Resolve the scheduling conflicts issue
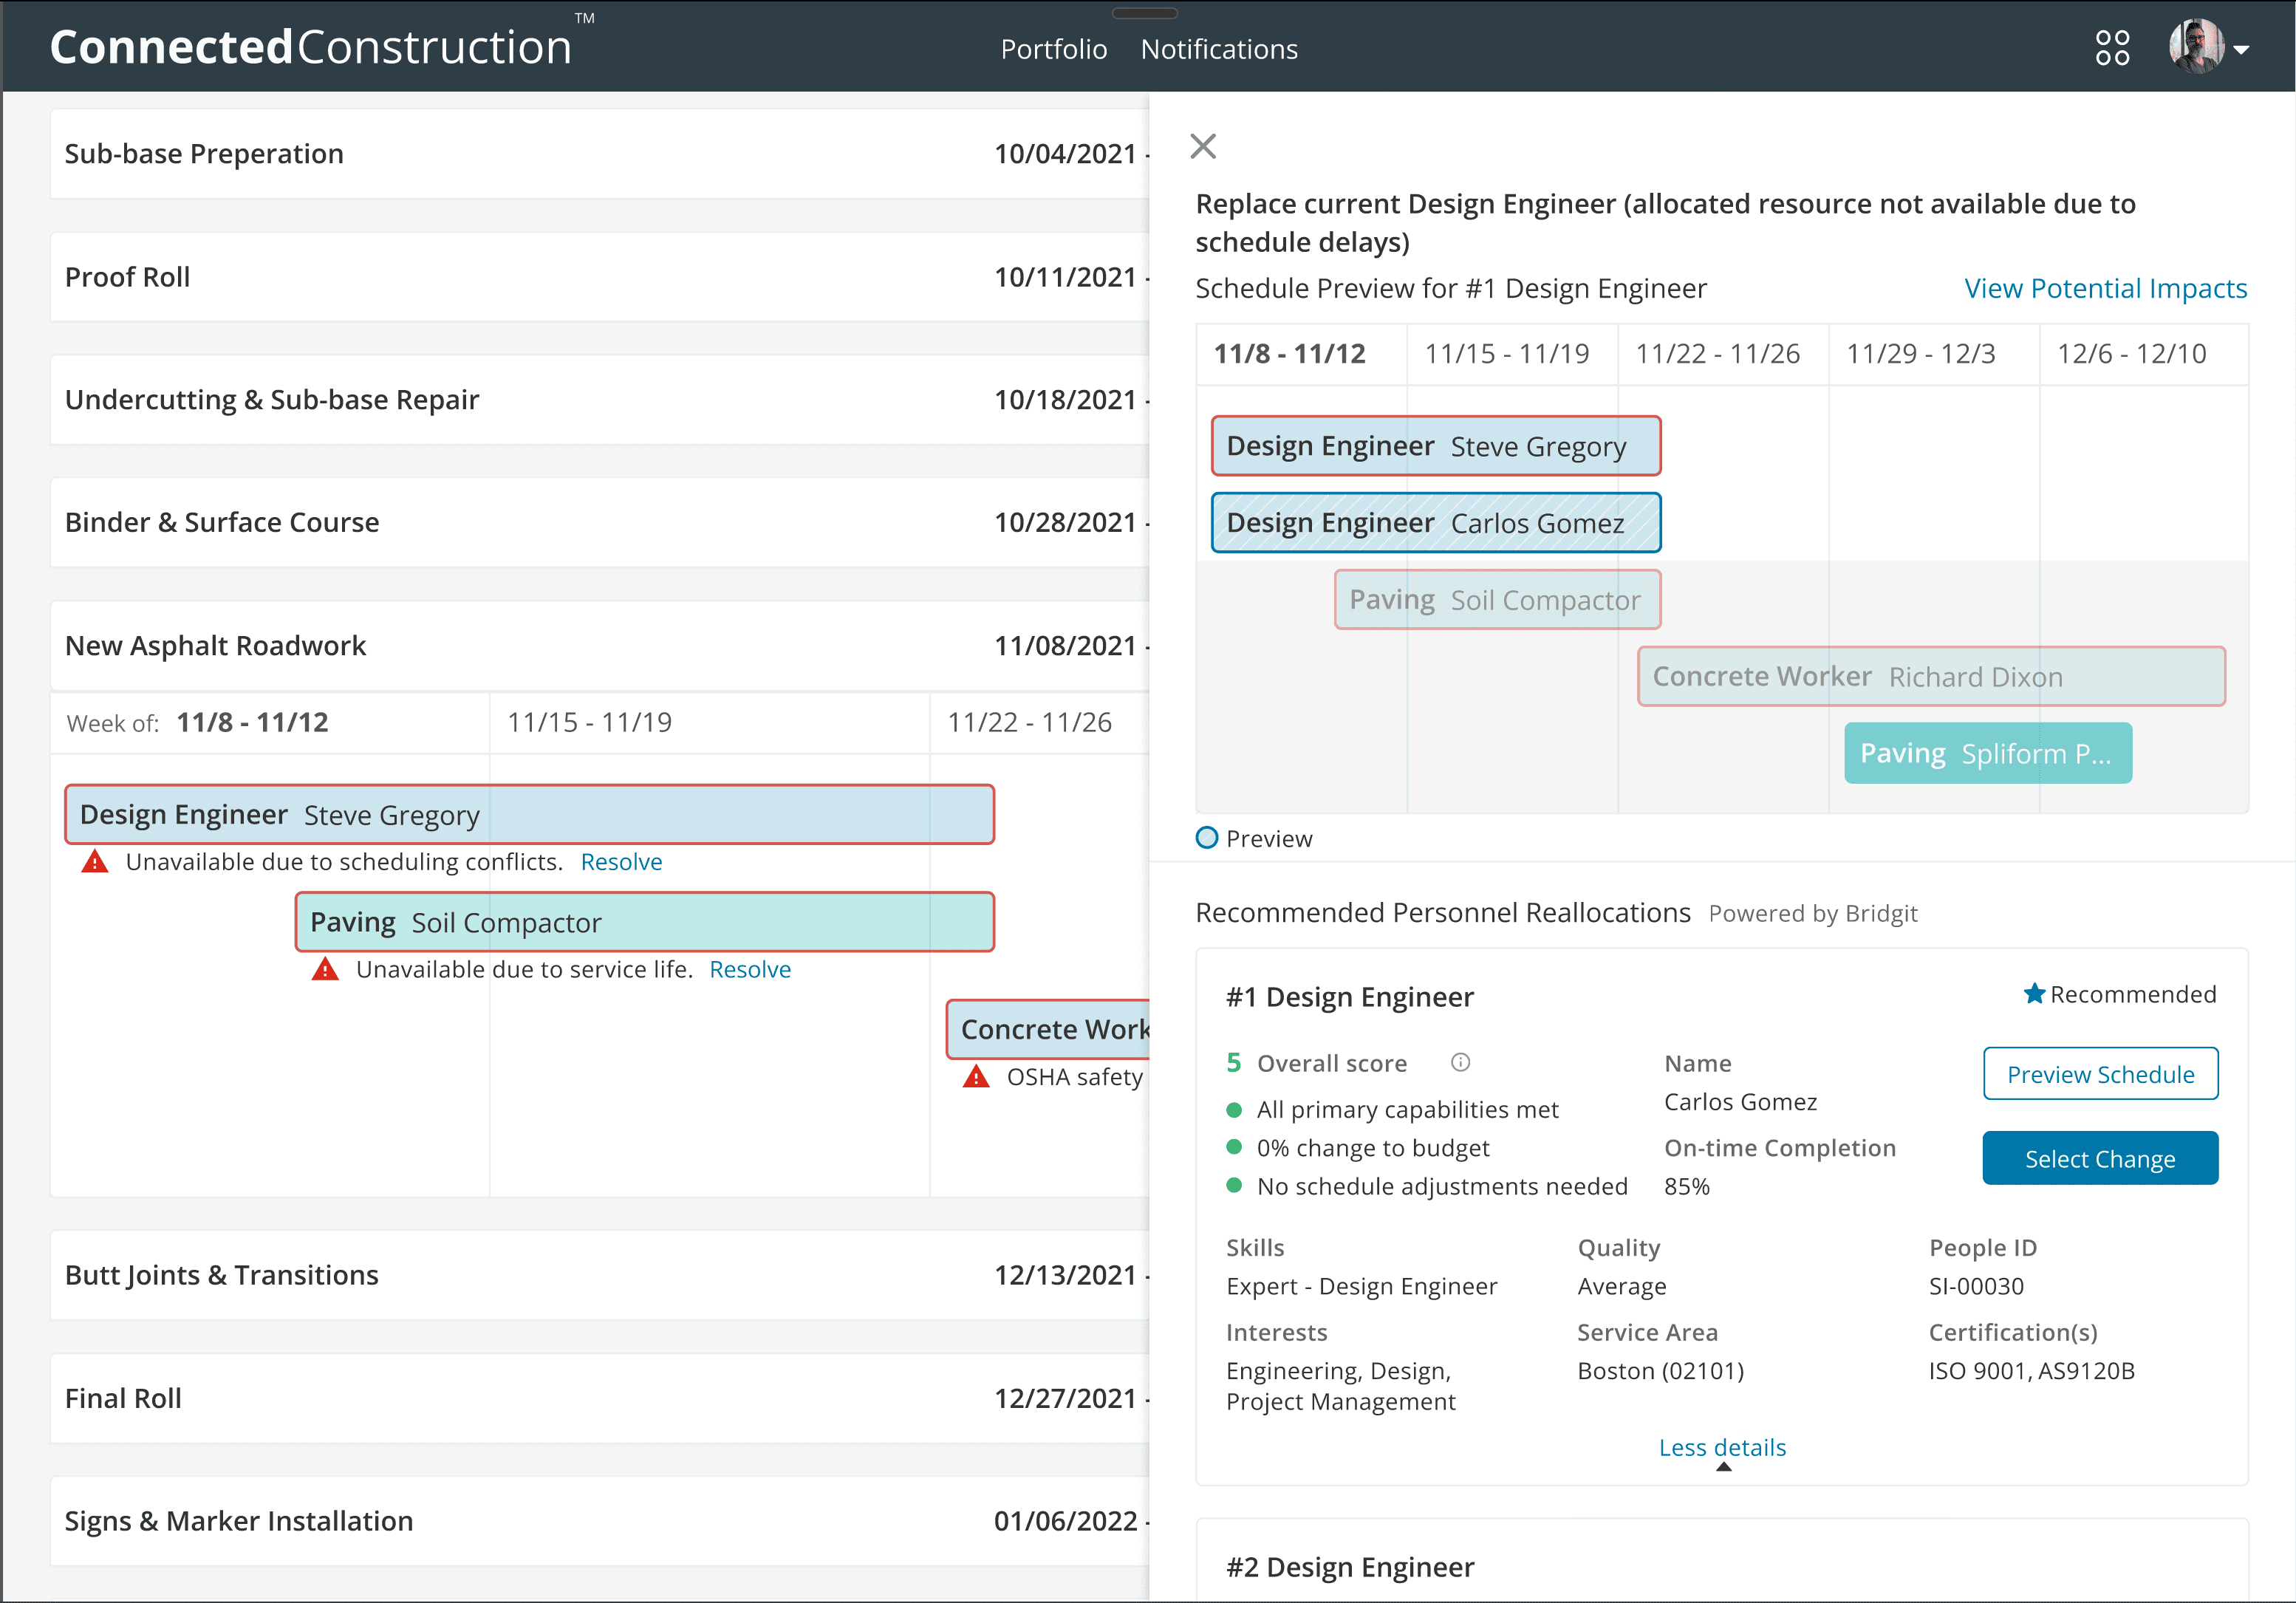Image resolution: width=2296 pixels, height=1603 pixels. [x=621, y=861]
